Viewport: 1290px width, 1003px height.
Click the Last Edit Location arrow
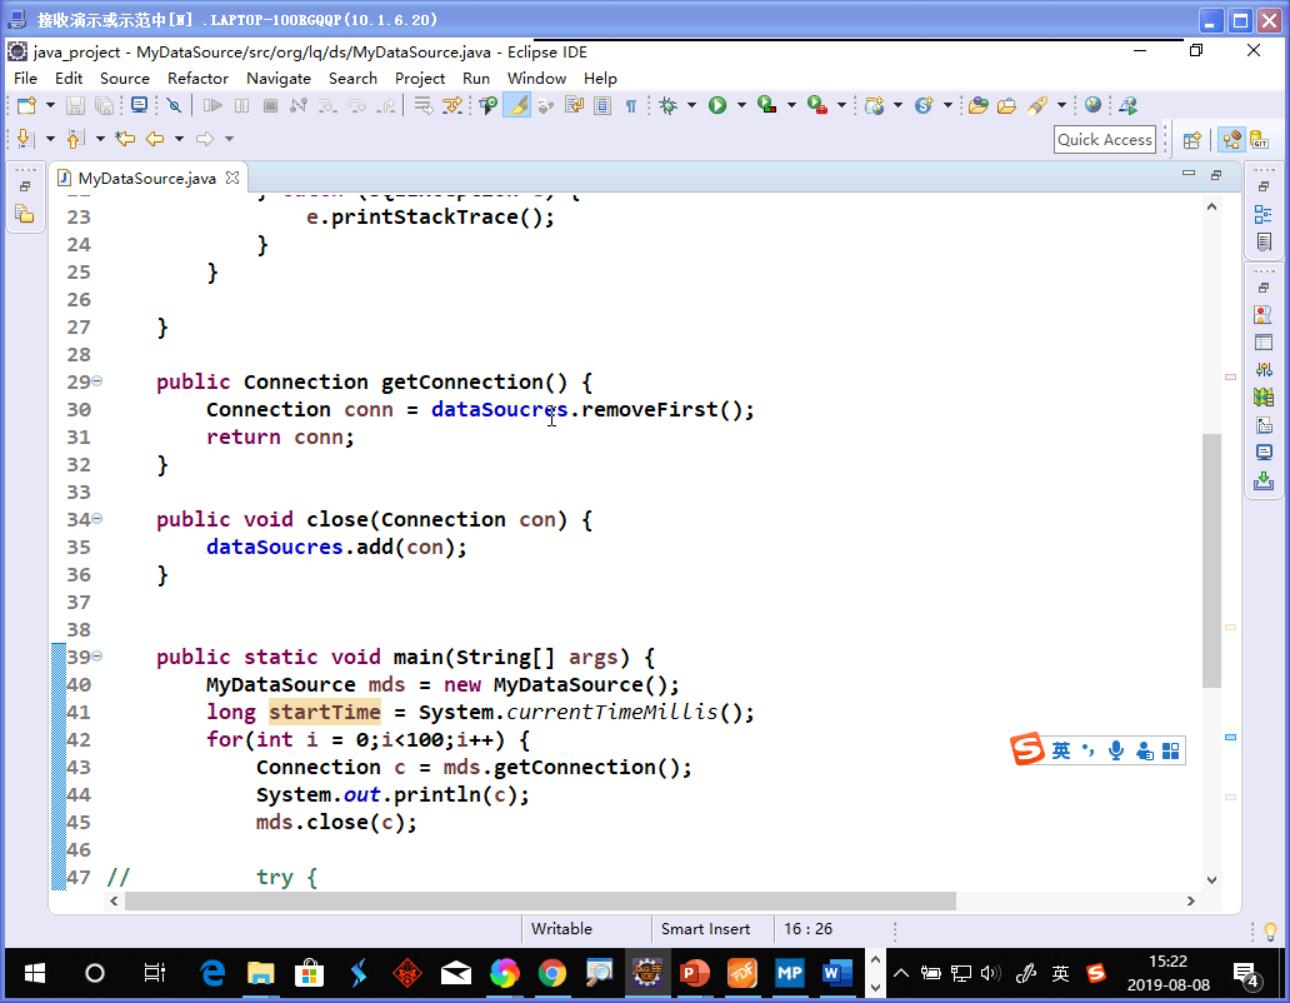[125, 139]
